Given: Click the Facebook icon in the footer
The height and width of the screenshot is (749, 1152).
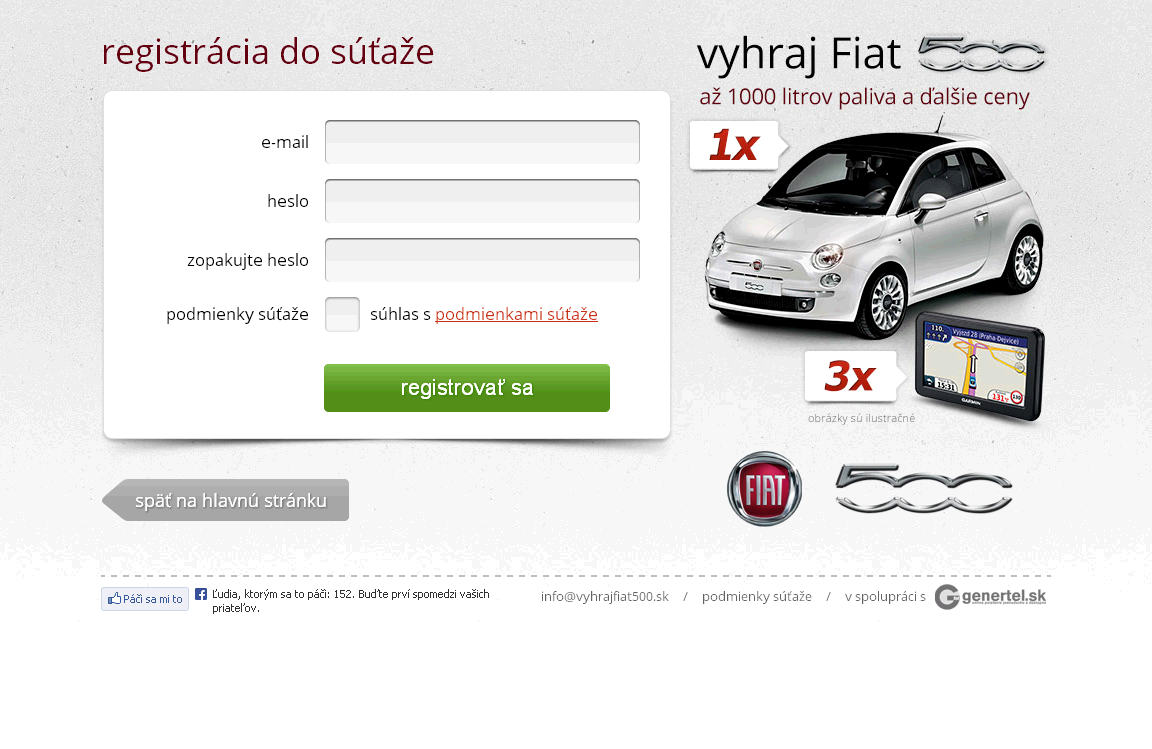Looking at the screenshot, I should (201, 594).
